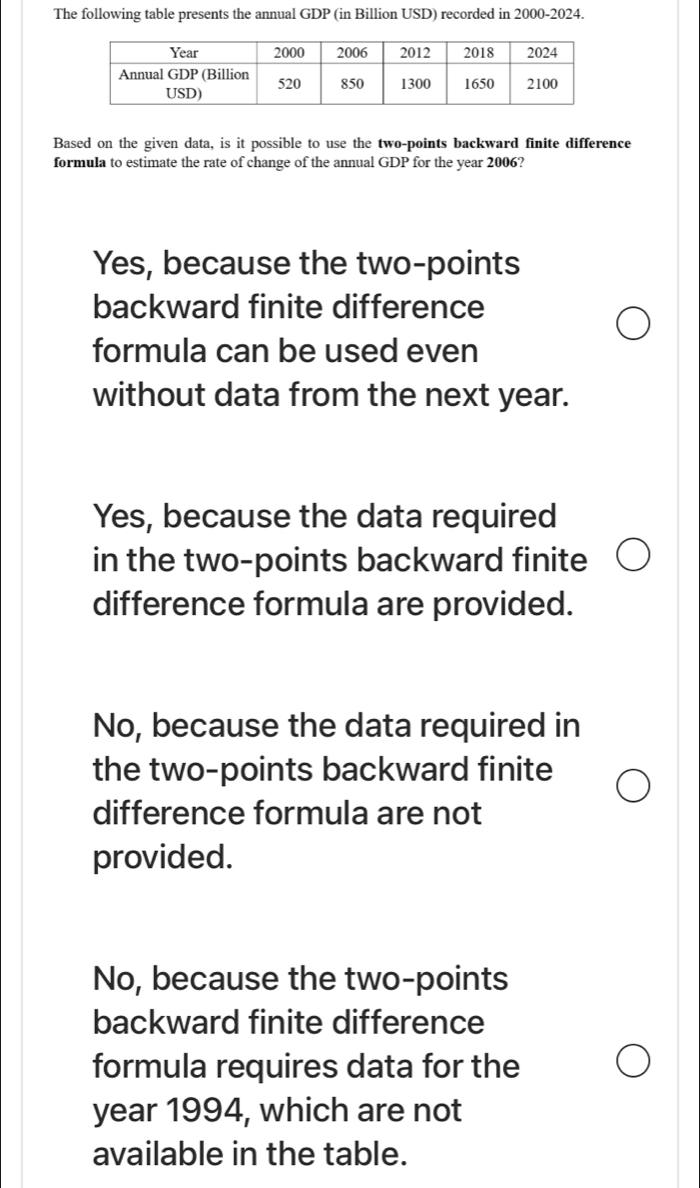
Task: Click the GDP value 850 cell
Action: (x=351, y=83)
